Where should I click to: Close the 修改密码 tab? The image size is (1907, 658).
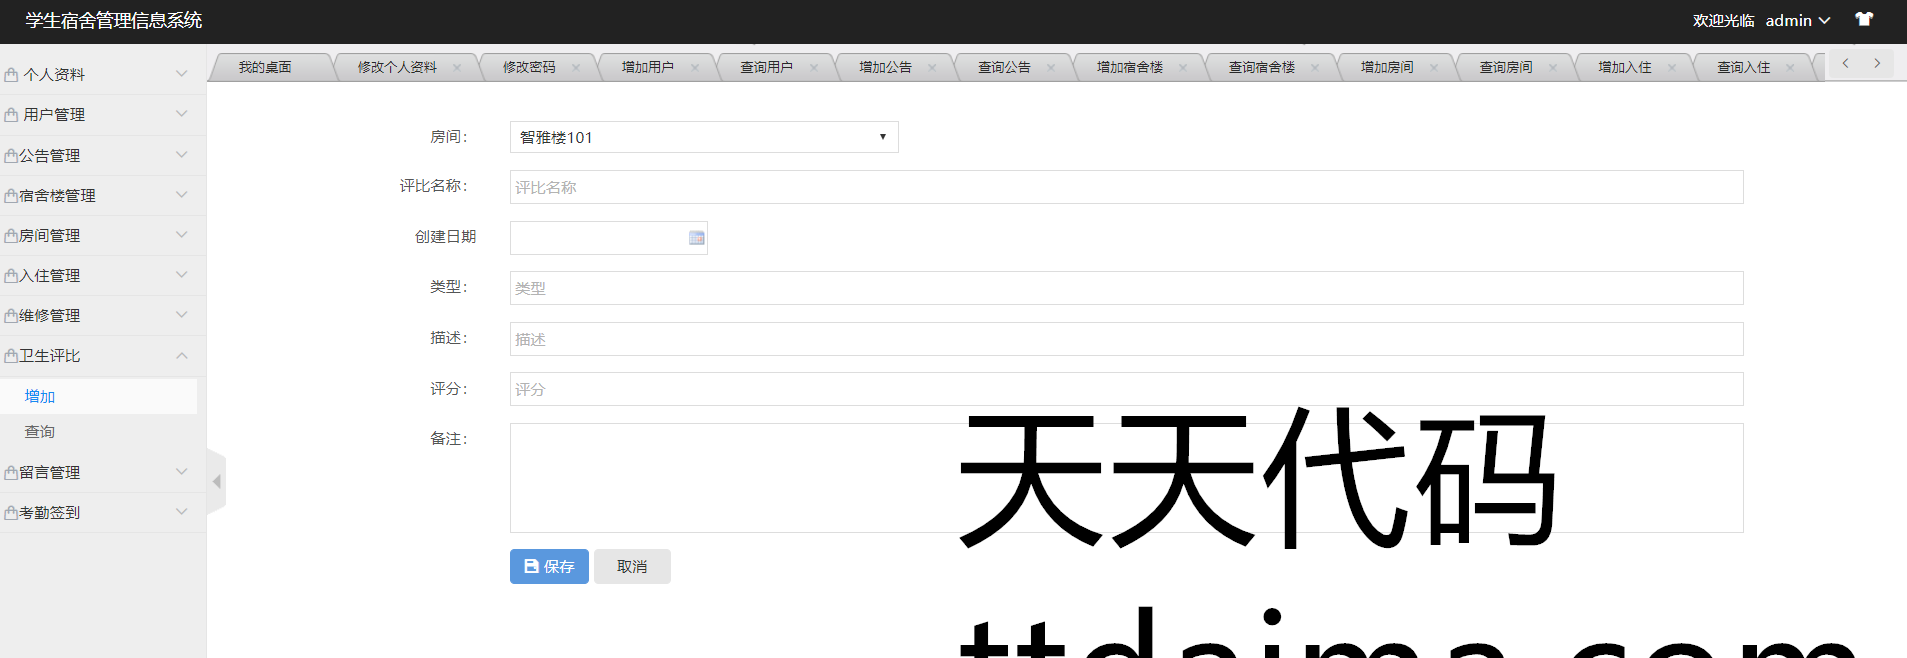(x=576, y=68)
